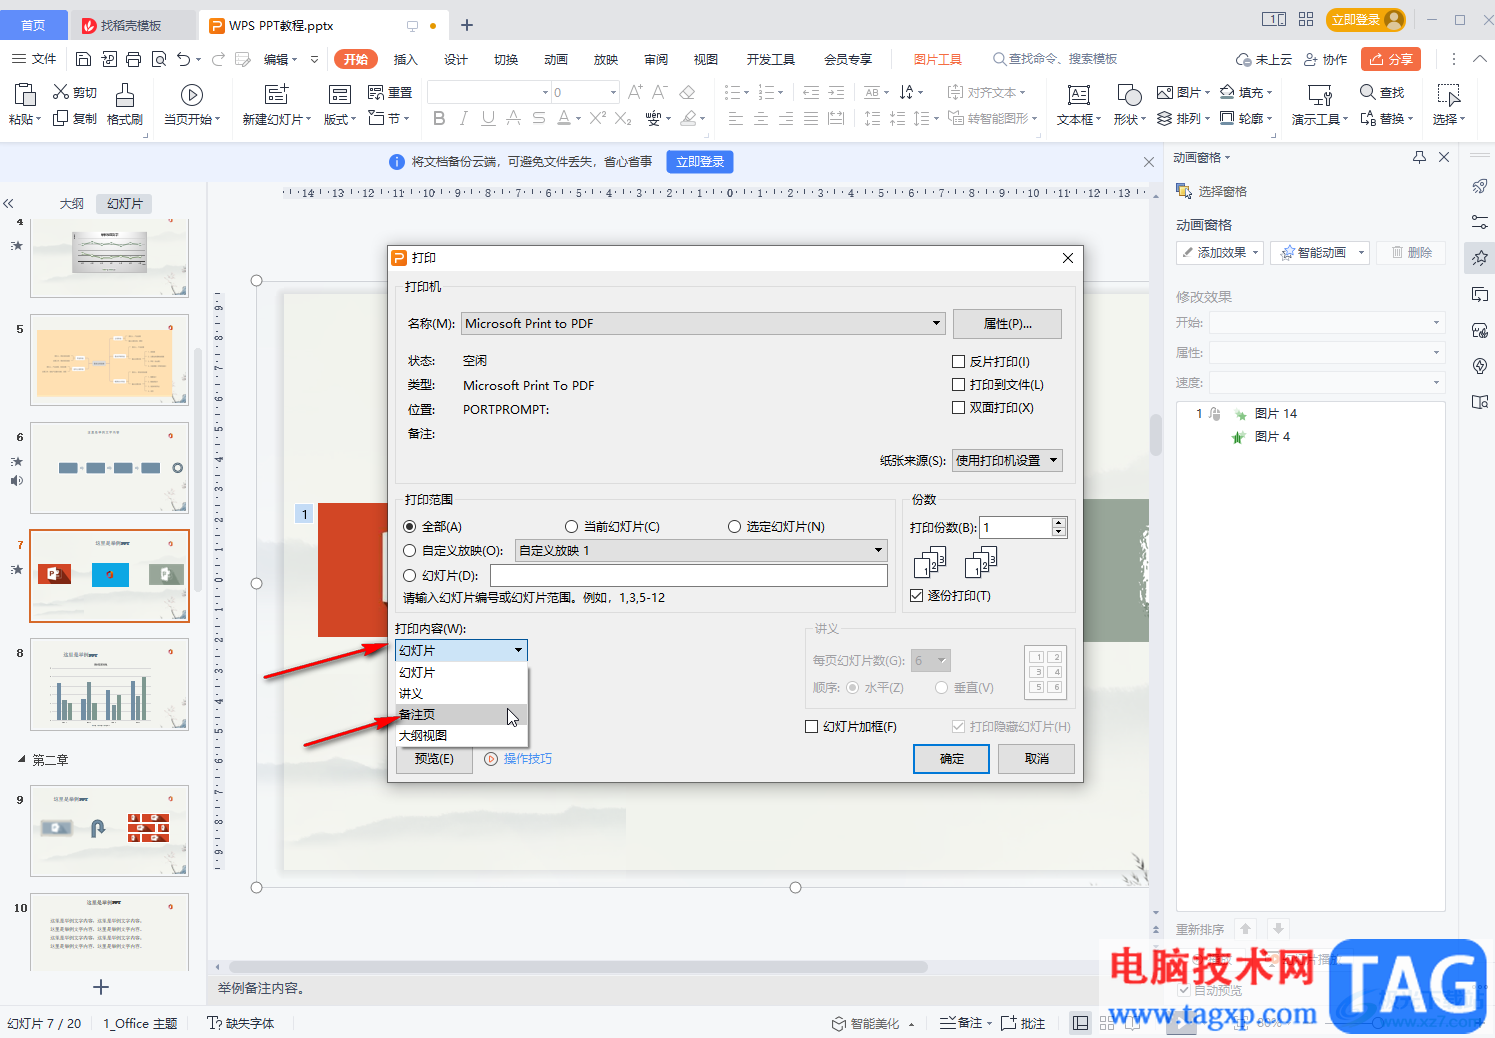Click the slide numbers input field
1495x1038 pixels.
pos(688,575)
